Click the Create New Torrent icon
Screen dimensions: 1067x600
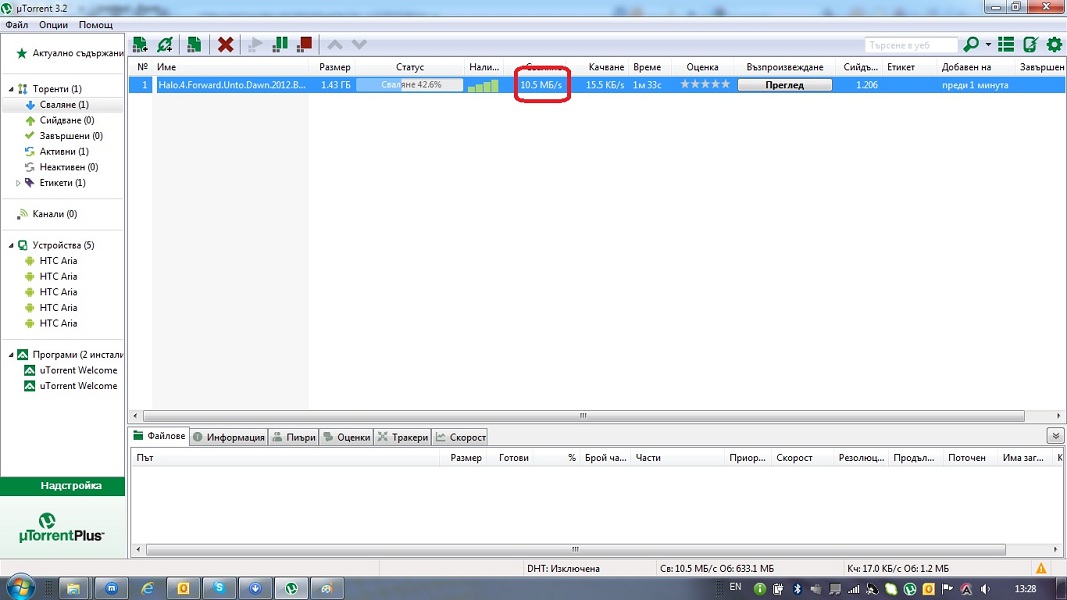(x=195, y=45)
